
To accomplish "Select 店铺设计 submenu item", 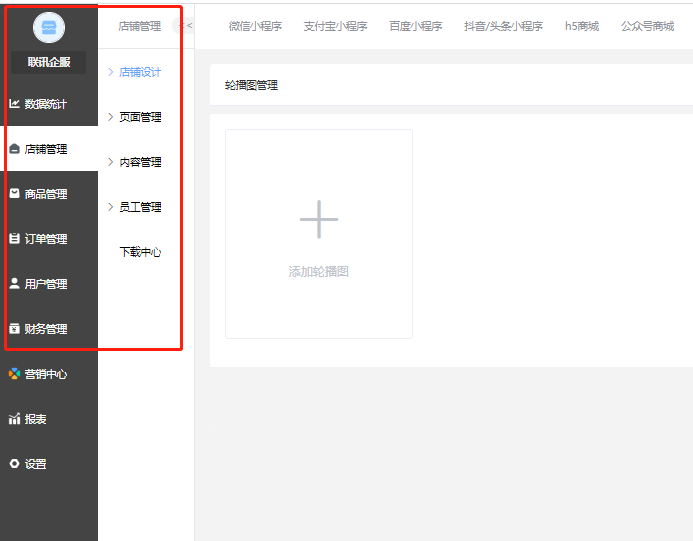I will pos(140,72).
